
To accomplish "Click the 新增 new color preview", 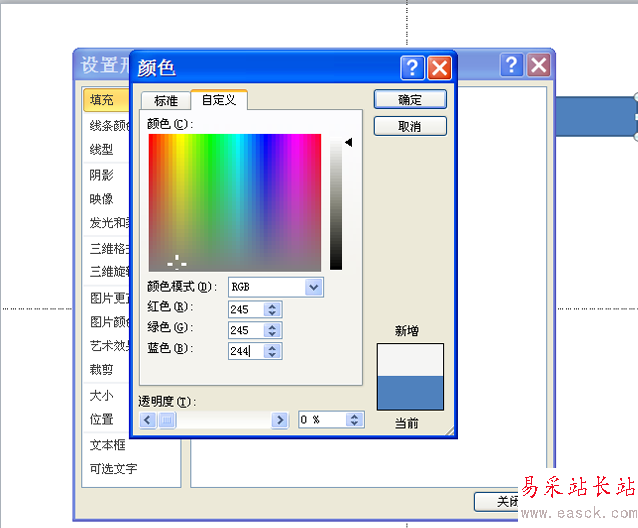I will [x=410, y=360].
